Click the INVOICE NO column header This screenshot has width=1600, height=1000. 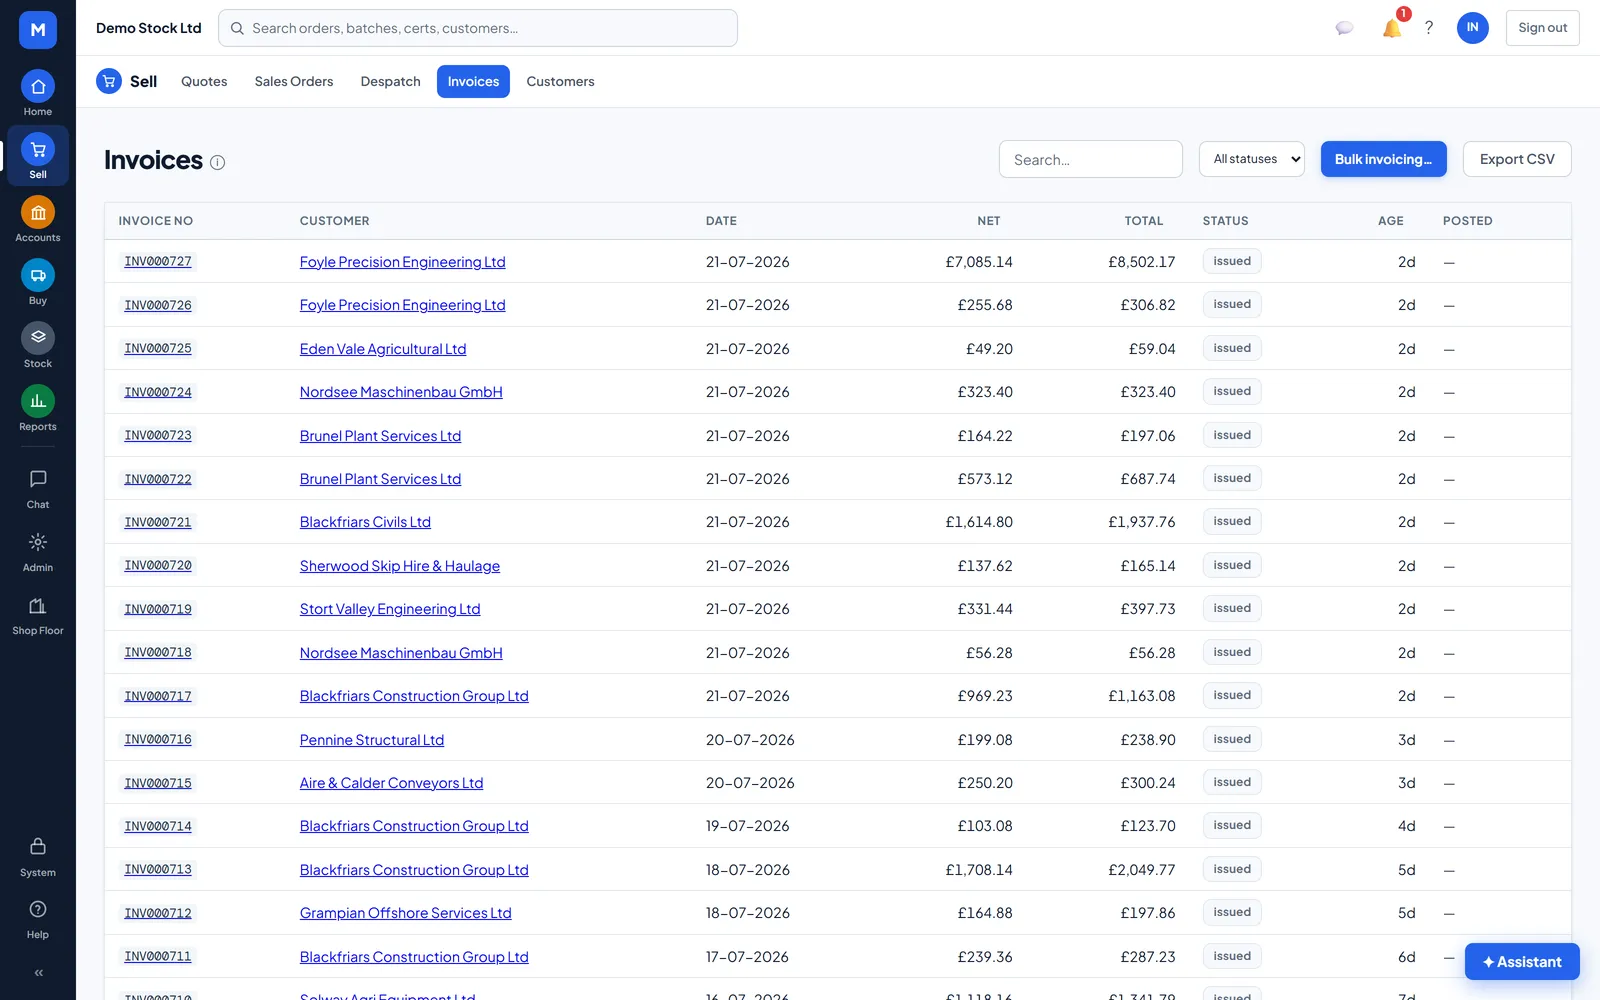click(x=156, y=221)
